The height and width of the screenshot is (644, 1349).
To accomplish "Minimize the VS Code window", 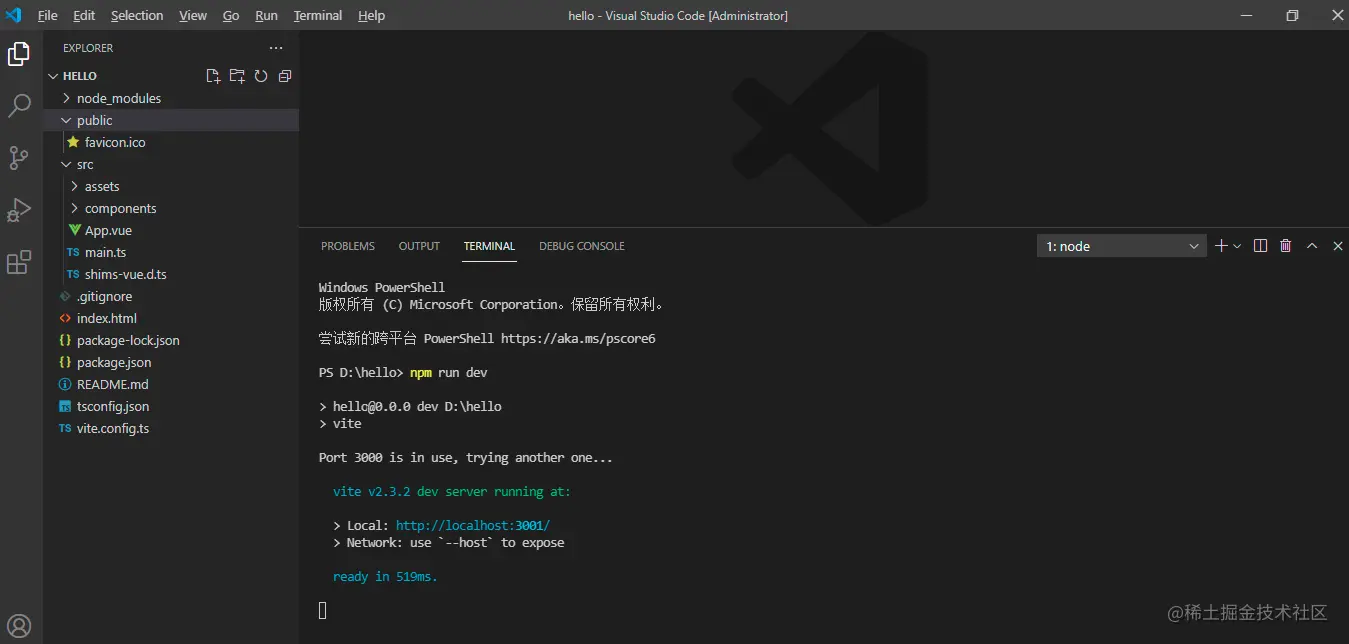I will point(1247,15).
